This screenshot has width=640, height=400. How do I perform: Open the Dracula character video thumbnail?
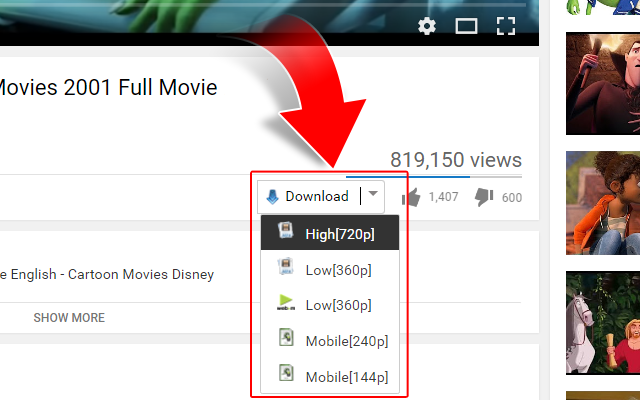point(603,84)
